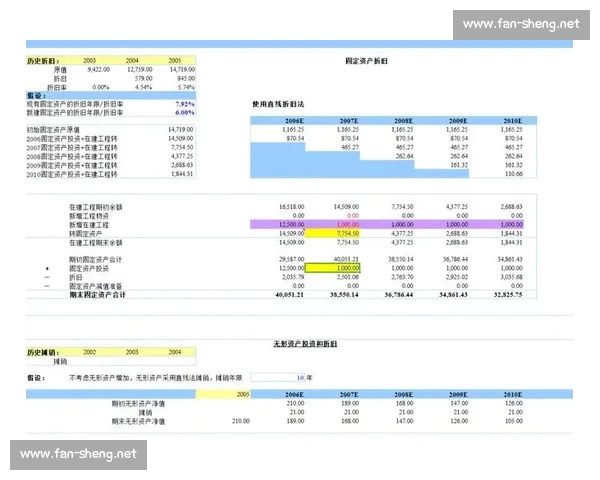
Task: Click the '使用直线折旧法' heading
Action: 278,104
